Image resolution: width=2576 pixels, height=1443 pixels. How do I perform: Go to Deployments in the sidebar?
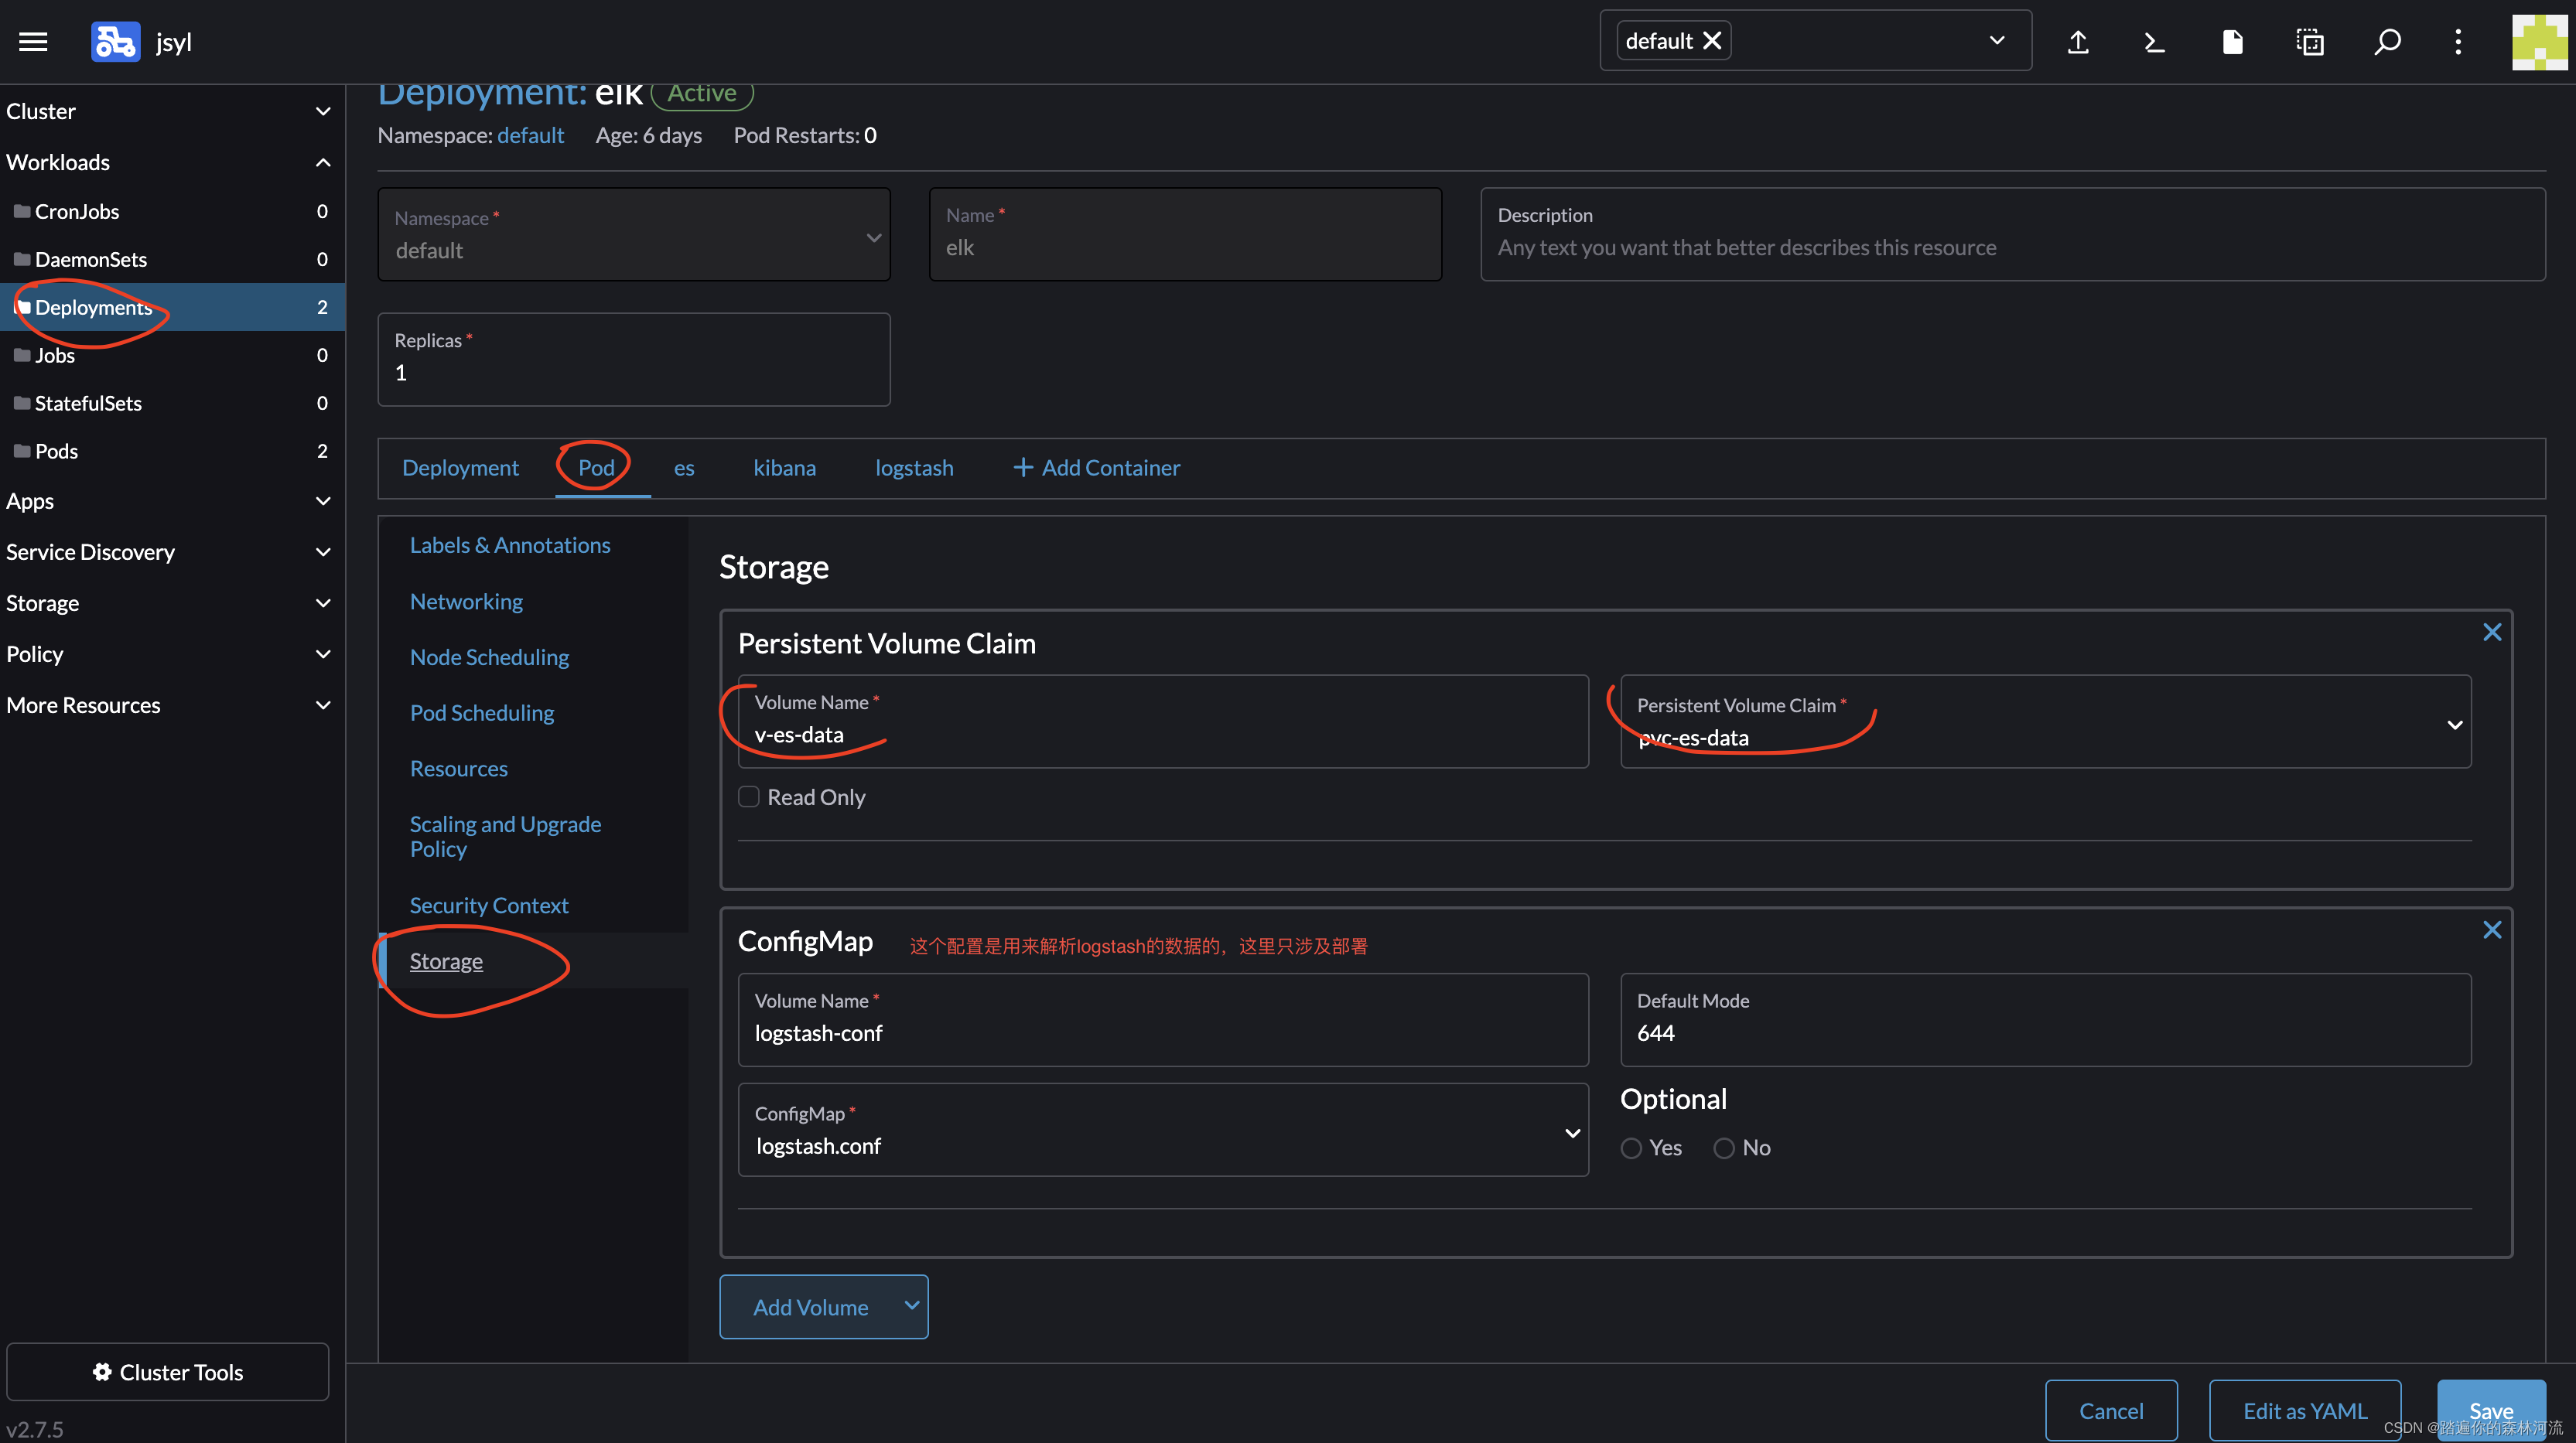(x=172, y=307)
